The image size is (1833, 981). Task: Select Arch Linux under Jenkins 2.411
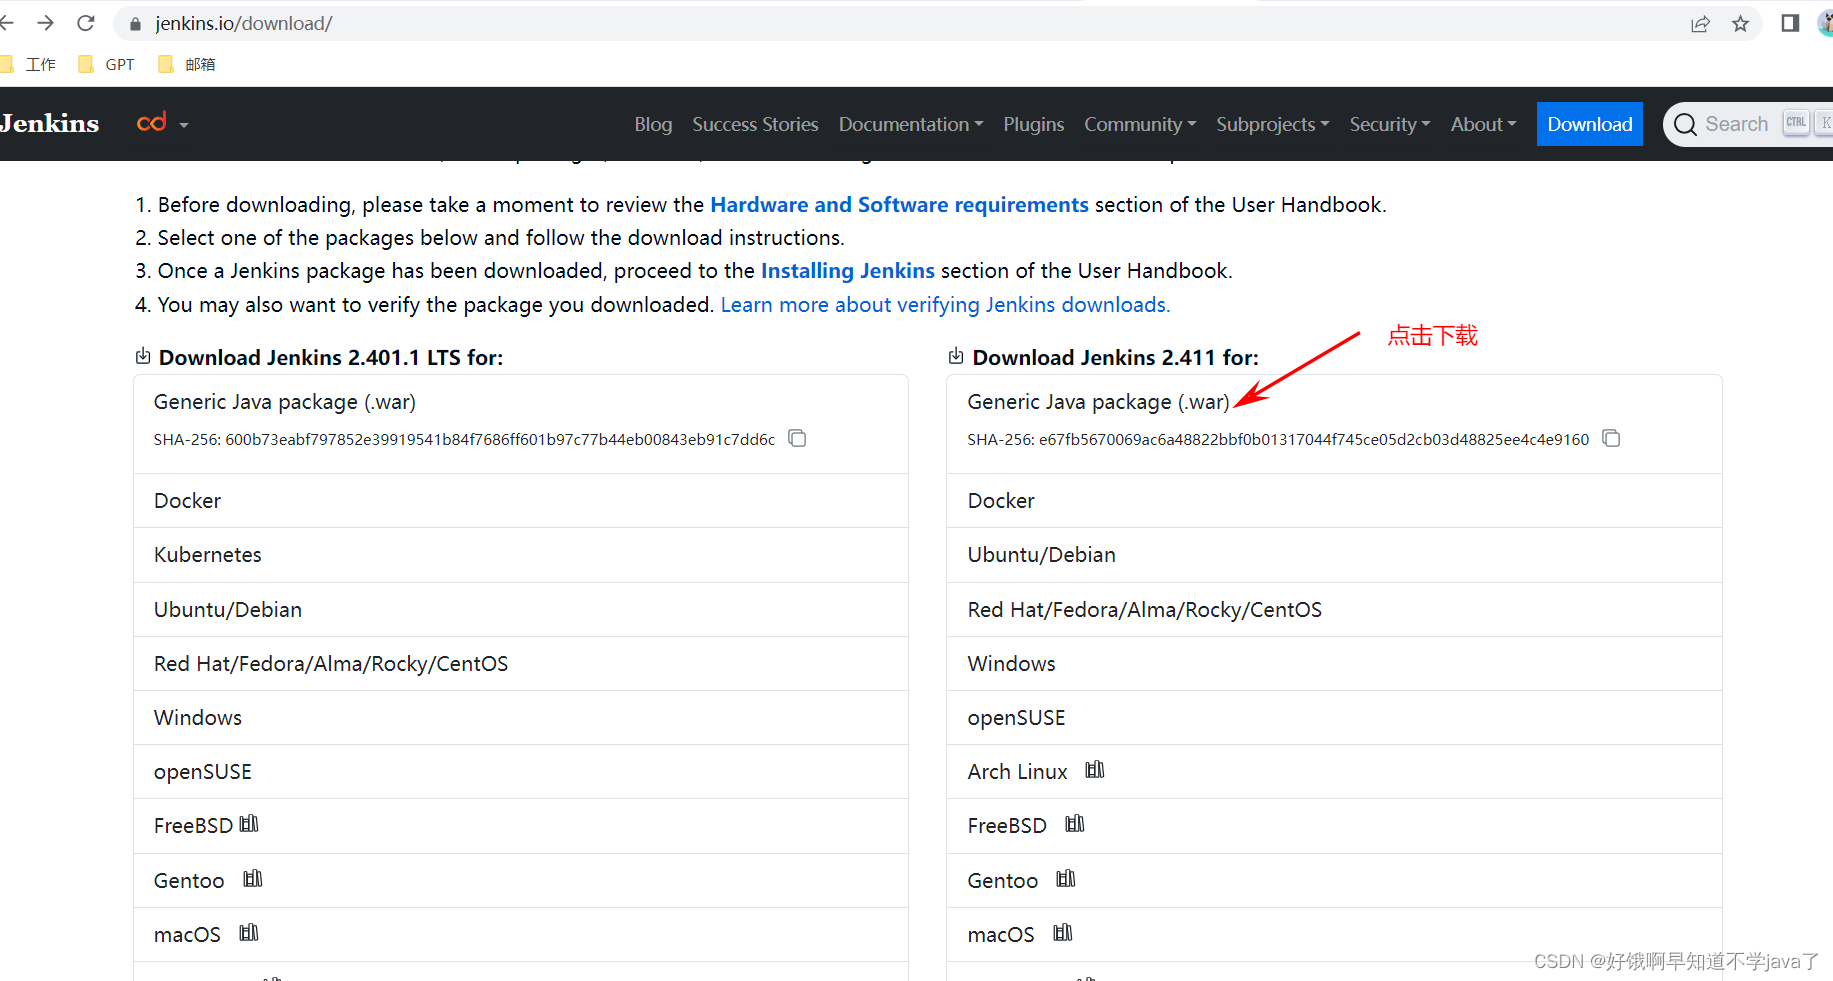[1334, 771]
